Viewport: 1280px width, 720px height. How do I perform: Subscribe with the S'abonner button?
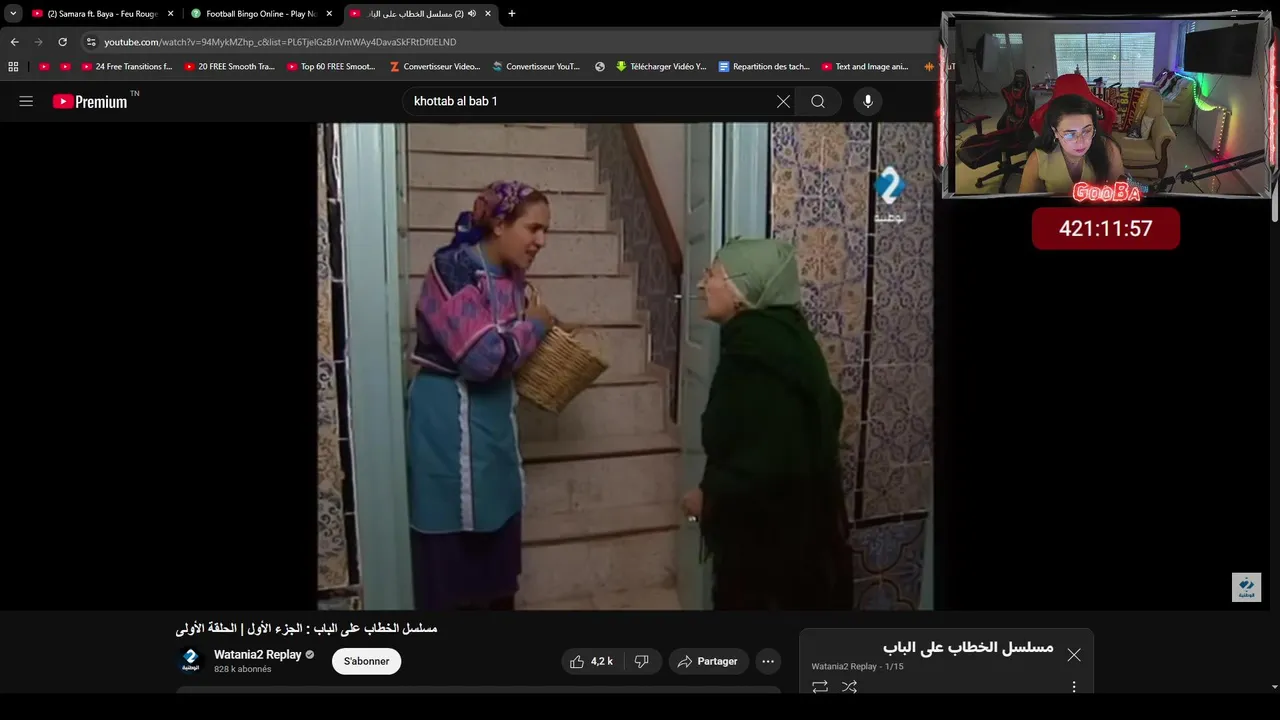[366, 661]
